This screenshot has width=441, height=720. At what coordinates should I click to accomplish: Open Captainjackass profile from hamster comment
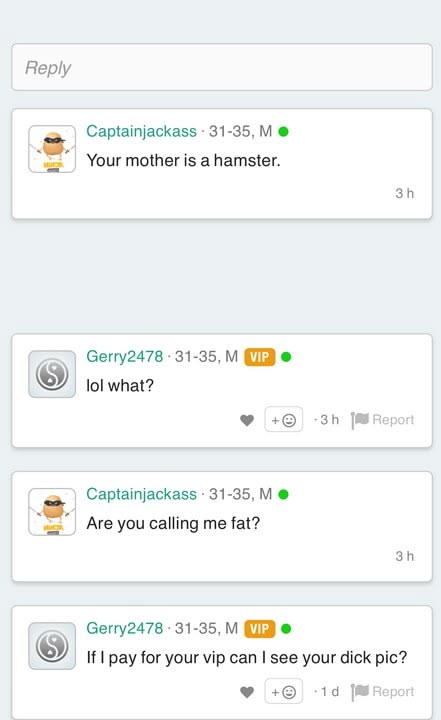click(x=141, y=131)
